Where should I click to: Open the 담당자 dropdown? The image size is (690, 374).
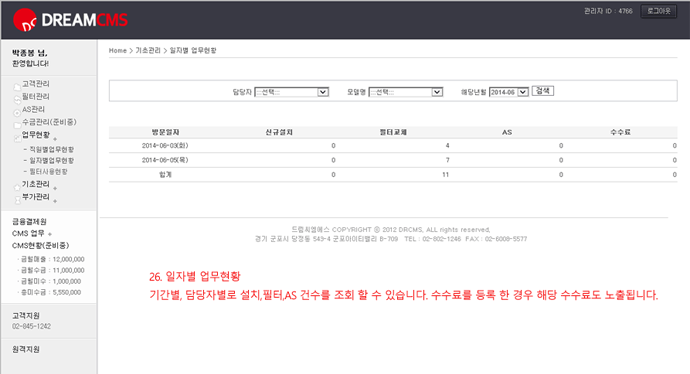click(291, 92)
